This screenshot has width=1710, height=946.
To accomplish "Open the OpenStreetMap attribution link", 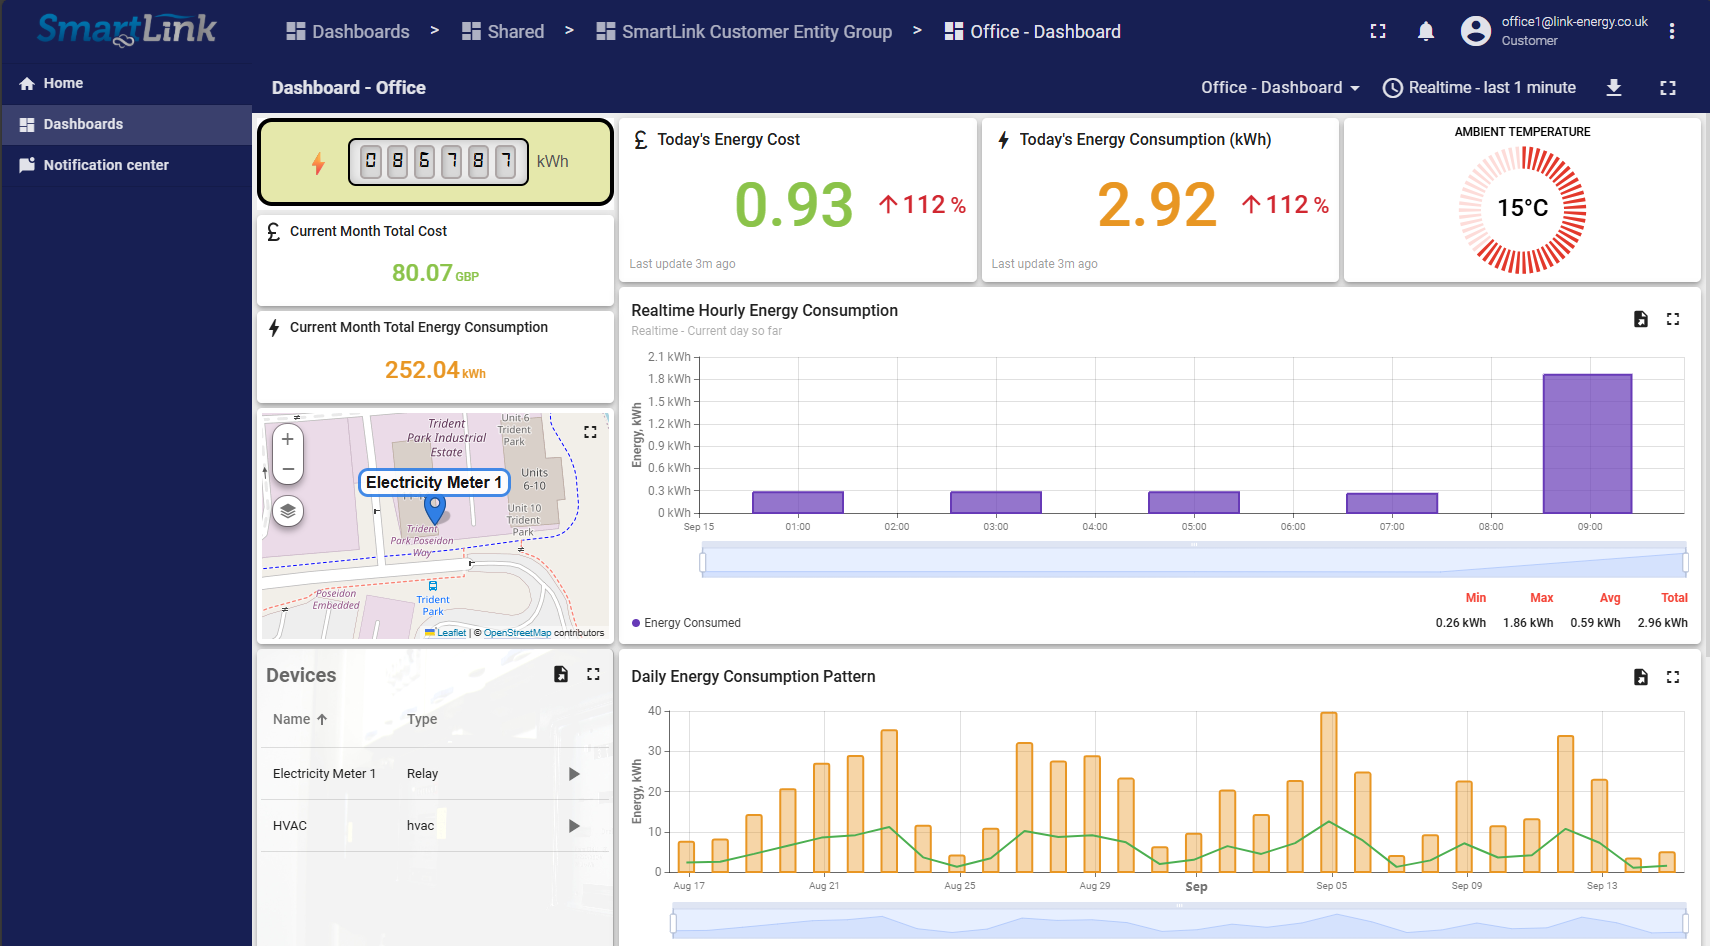I will coord(517,633).
